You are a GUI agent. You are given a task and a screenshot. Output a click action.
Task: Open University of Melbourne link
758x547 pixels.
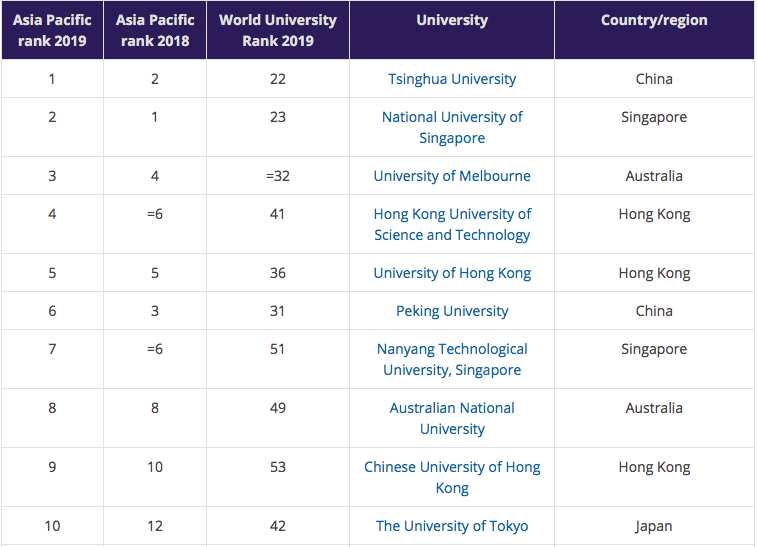coord(452,176)
